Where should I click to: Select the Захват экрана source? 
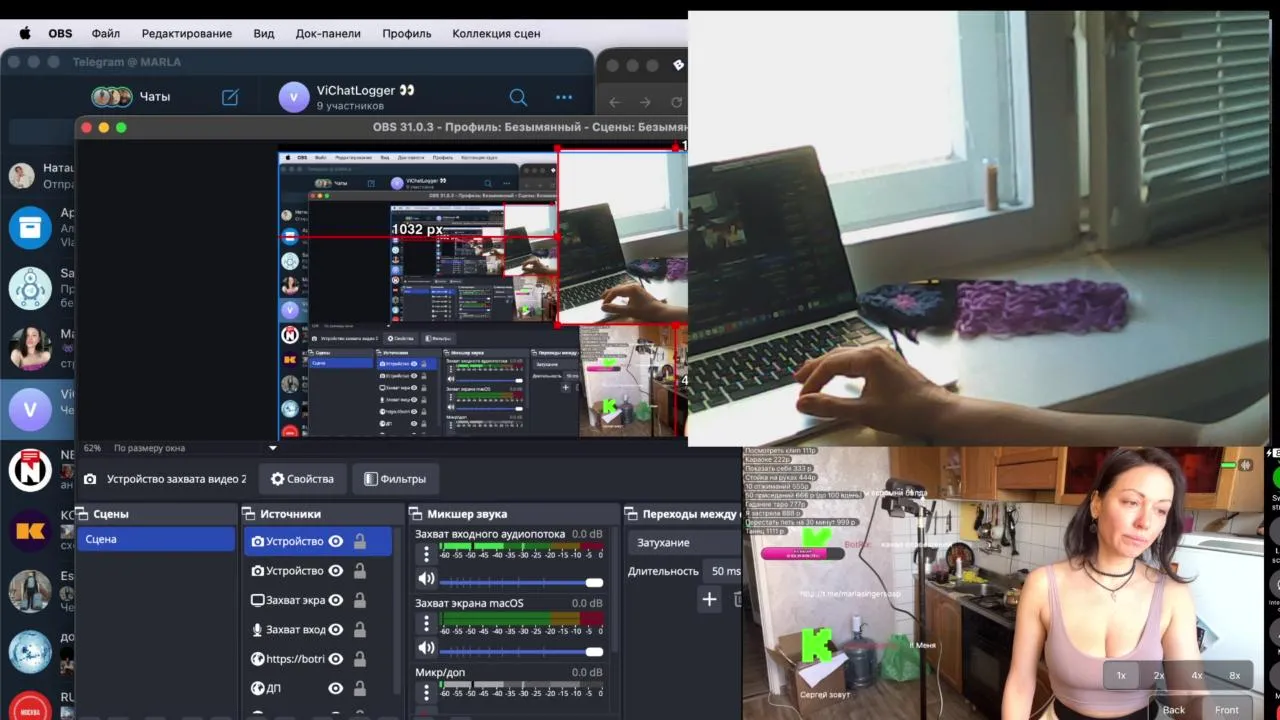coord(287,600)
